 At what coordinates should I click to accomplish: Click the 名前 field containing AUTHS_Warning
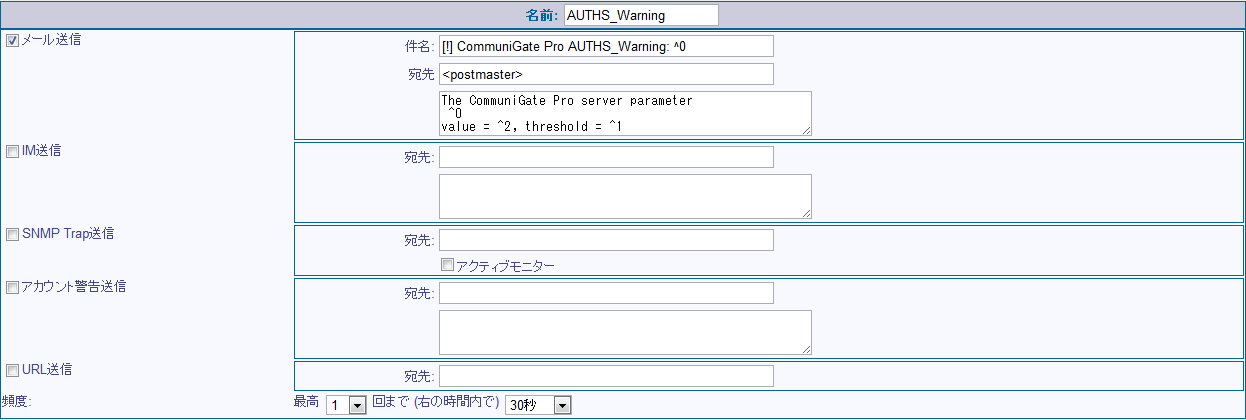tap(641, 15)
